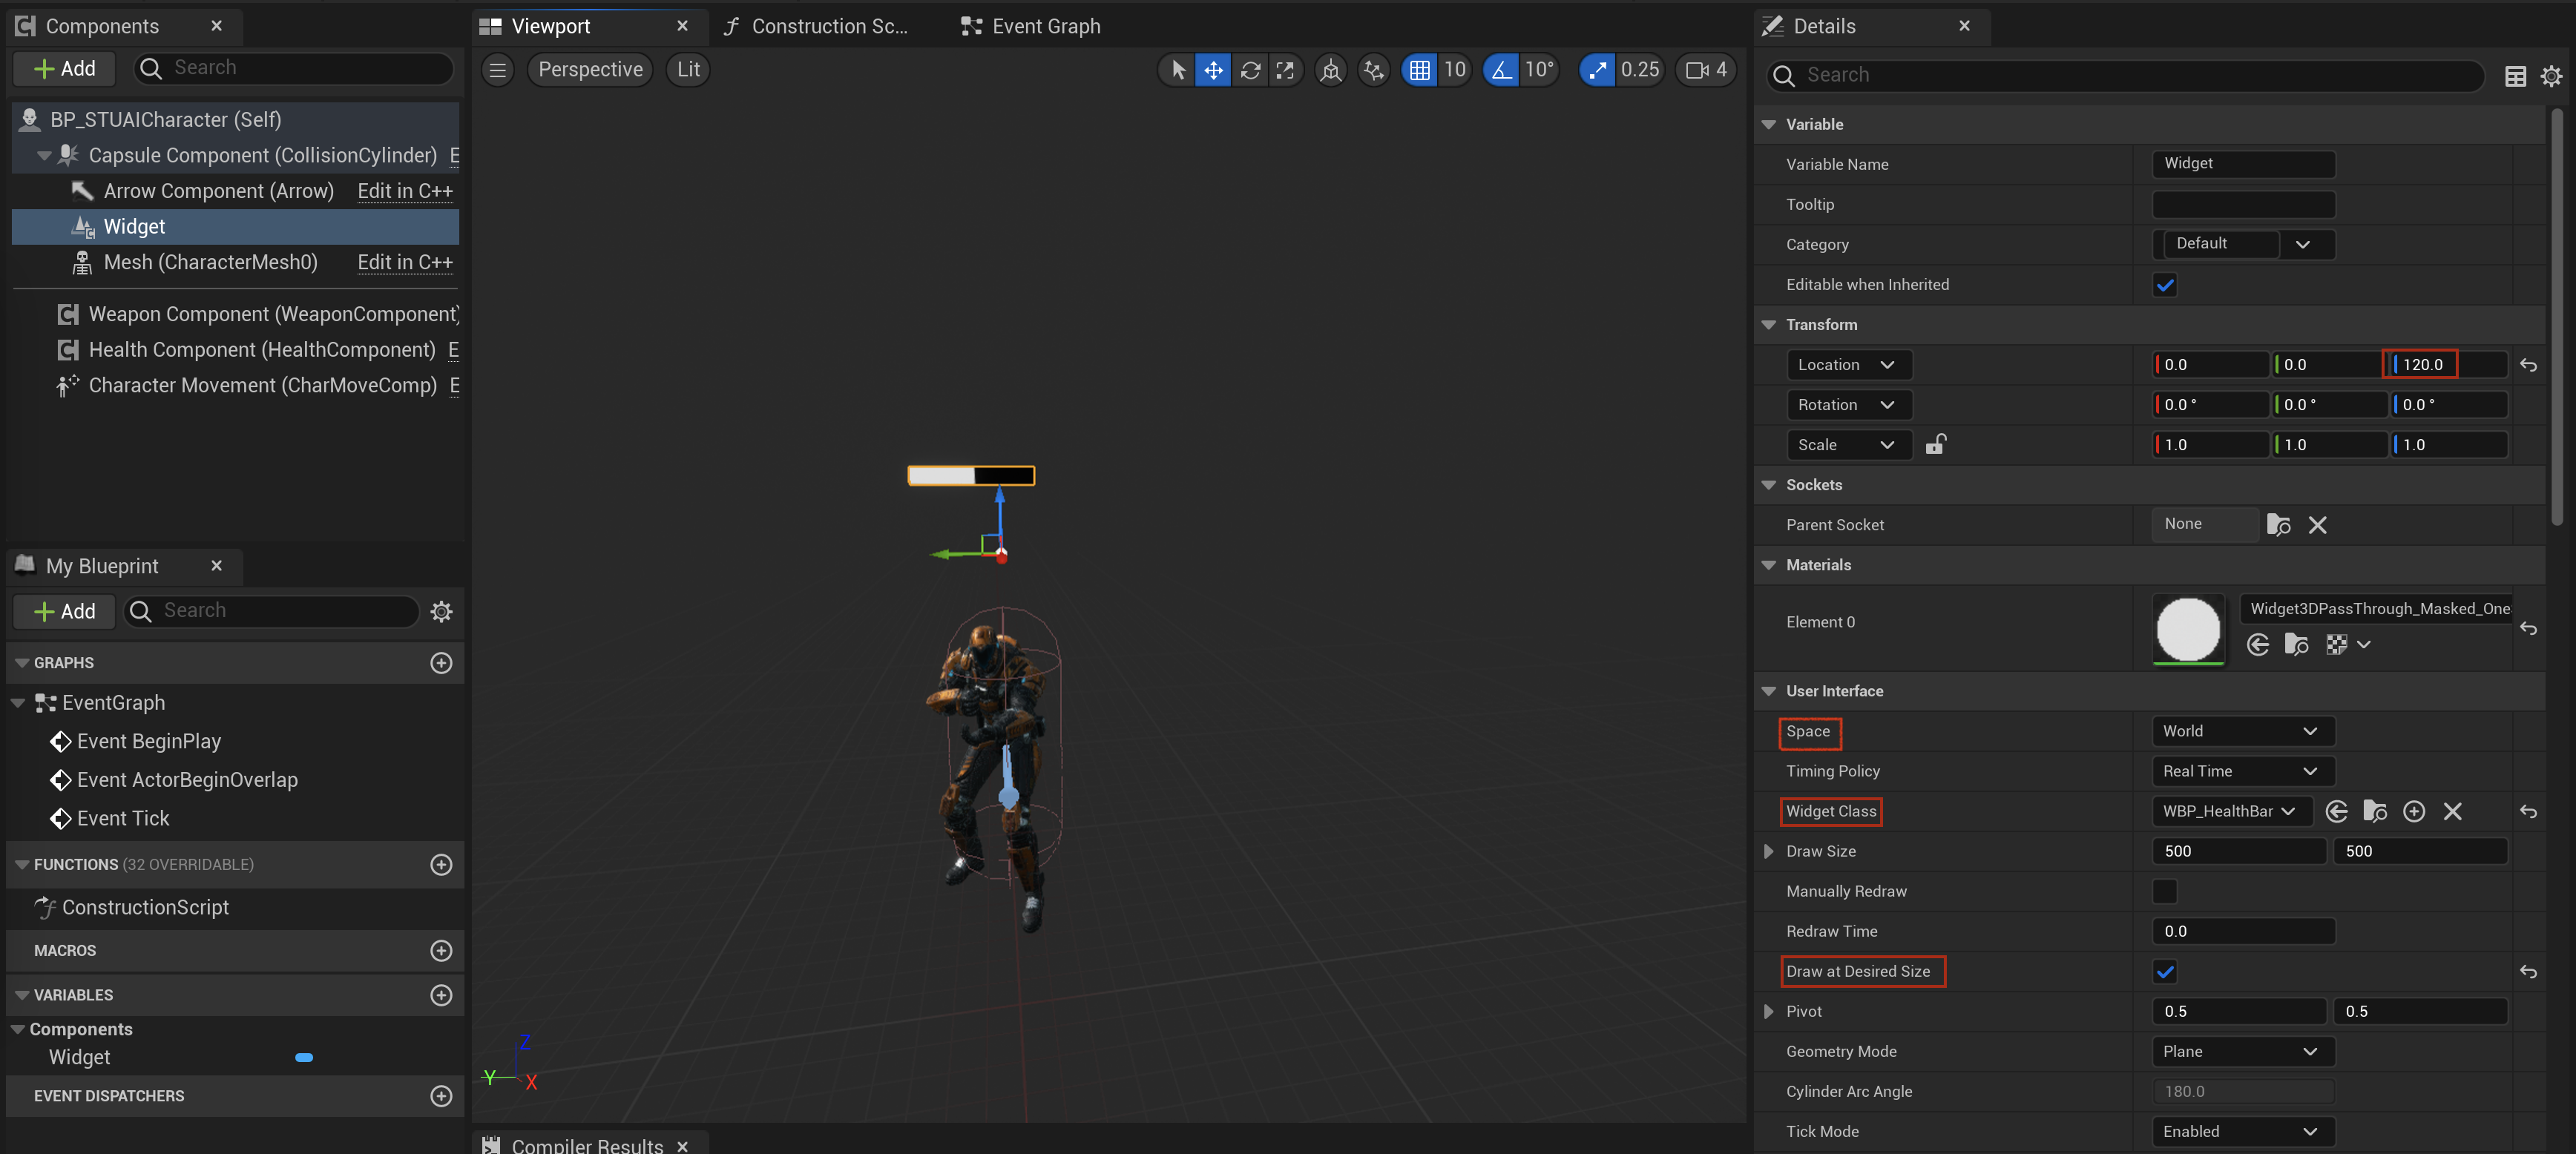Toggle rotation snapping angle icon

(x=1501, y=70)
